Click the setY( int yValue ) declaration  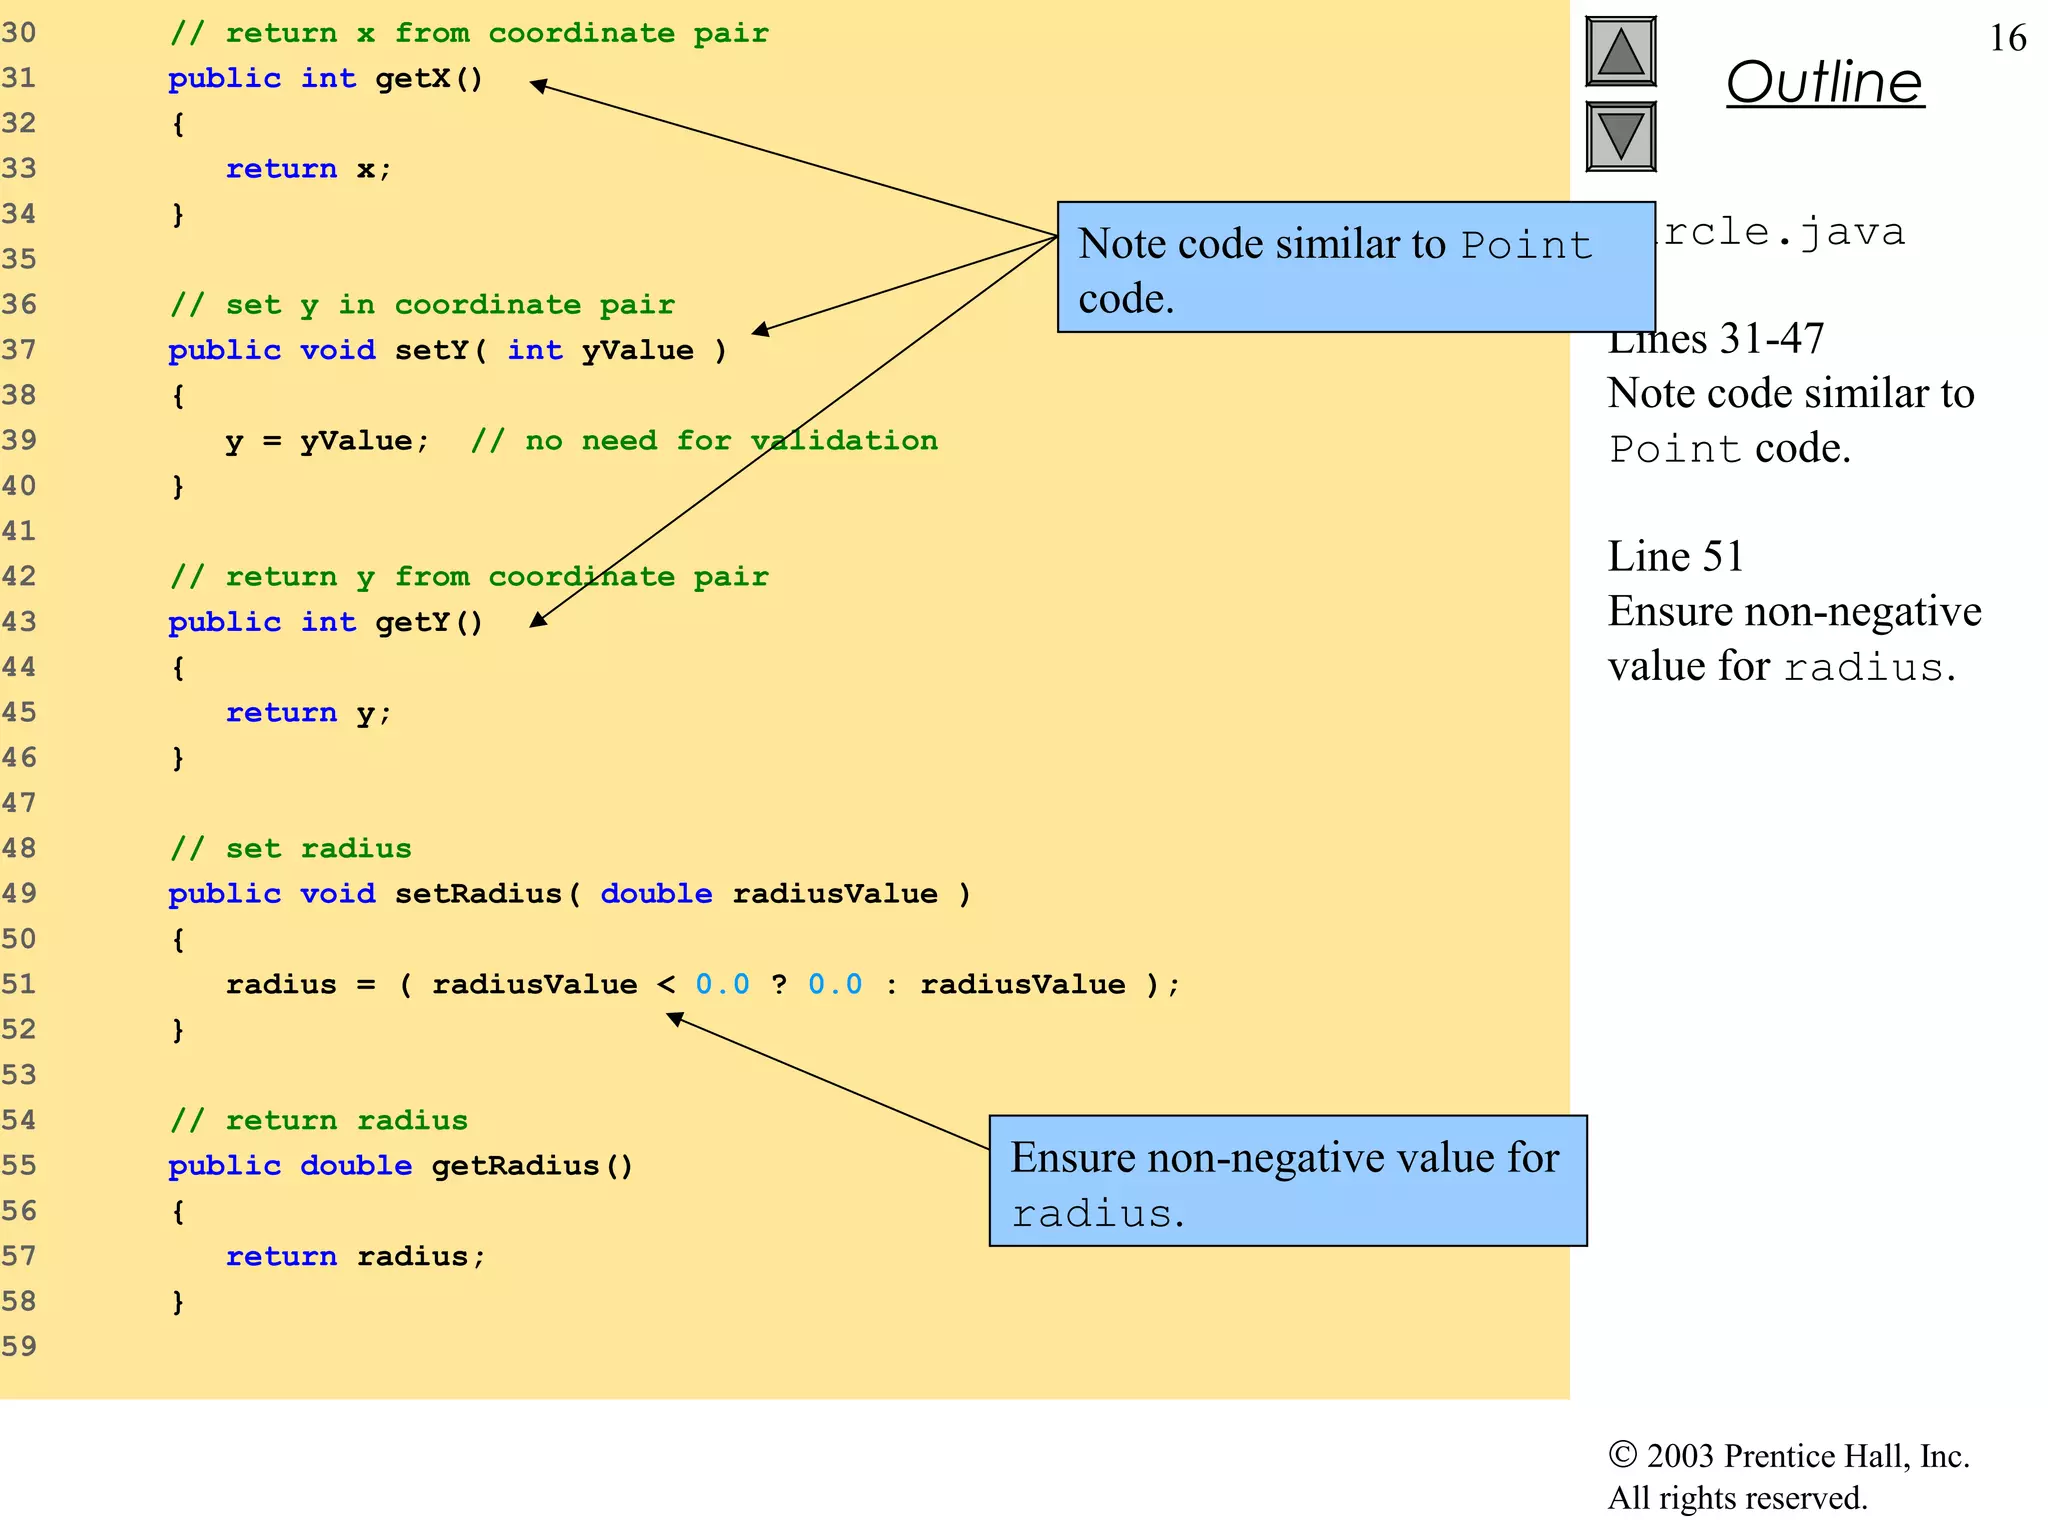(x=447, y=350)
